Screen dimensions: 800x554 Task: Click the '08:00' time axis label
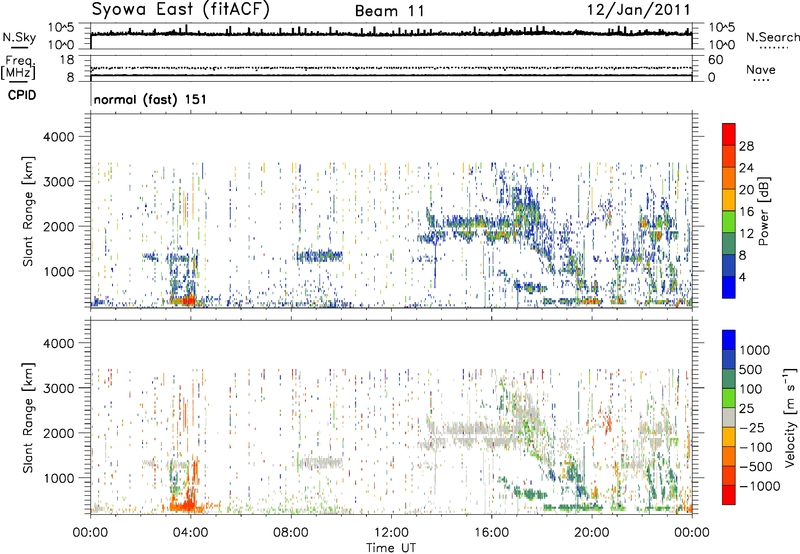point(291,533)
